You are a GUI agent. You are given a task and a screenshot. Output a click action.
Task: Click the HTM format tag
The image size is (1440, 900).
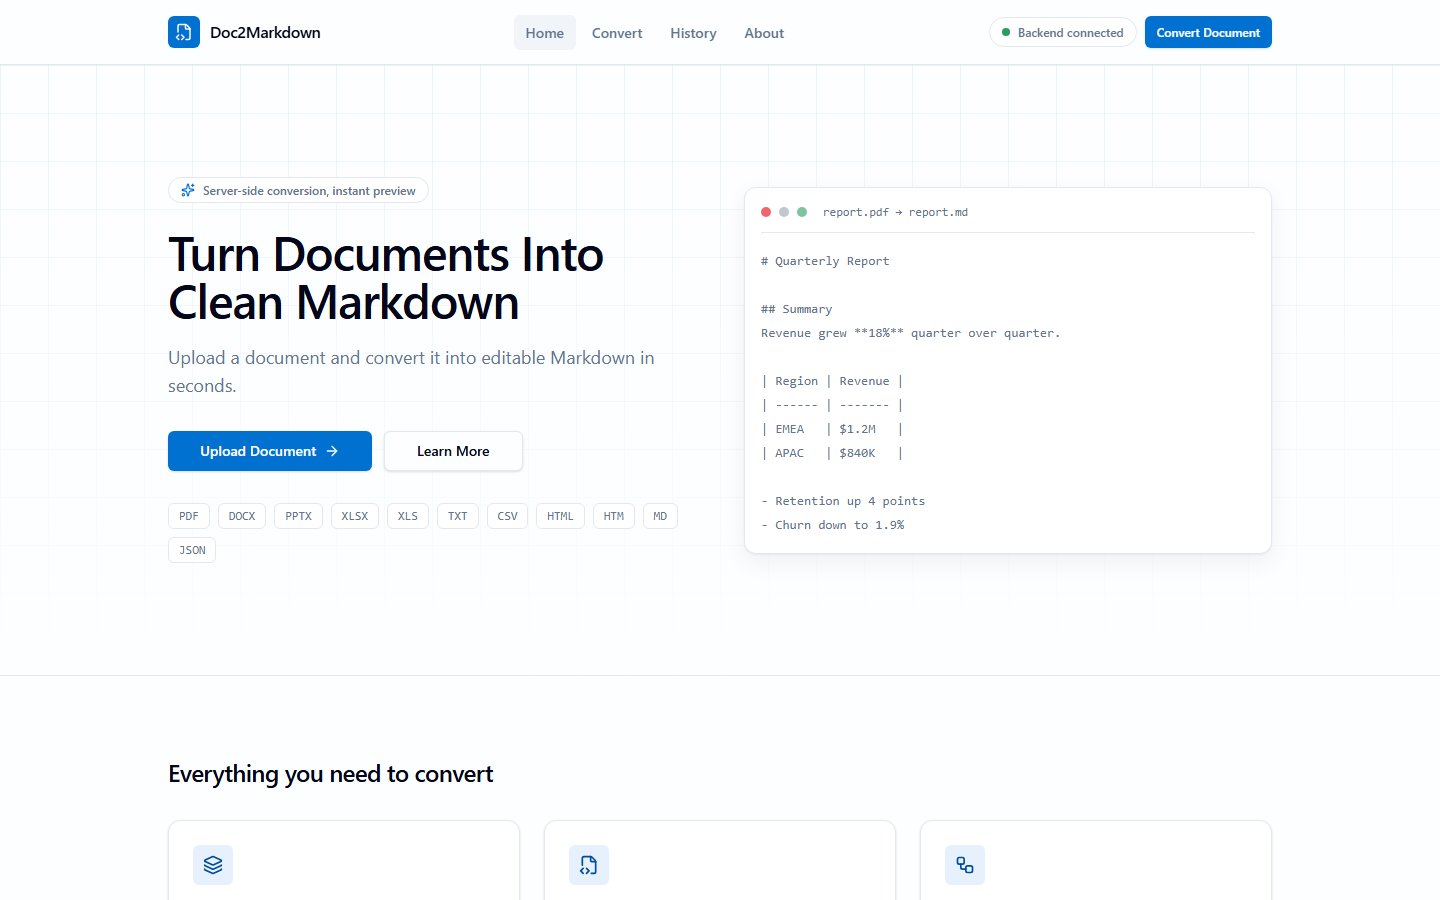[614, 516]
